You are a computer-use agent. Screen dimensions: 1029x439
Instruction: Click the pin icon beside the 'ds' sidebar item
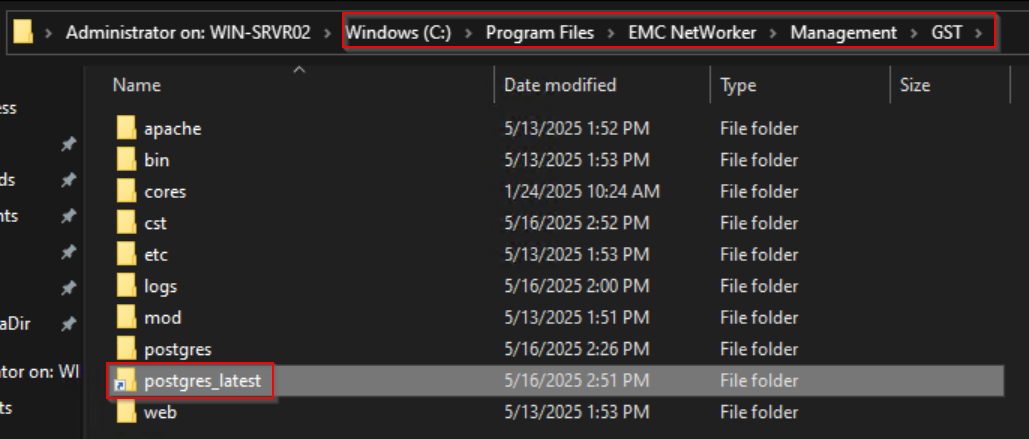[x=68, y=180]
